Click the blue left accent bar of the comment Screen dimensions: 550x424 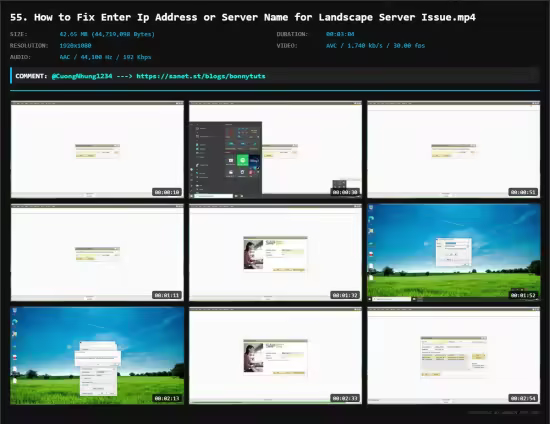pyautogui.click(x=11, y=76)
